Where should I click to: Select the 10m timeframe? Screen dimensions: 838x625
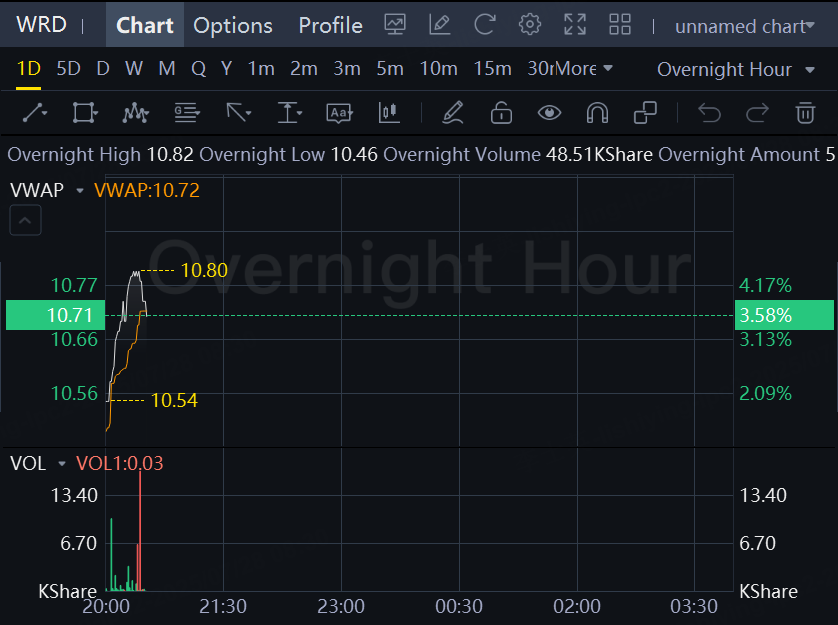[438, 69]
